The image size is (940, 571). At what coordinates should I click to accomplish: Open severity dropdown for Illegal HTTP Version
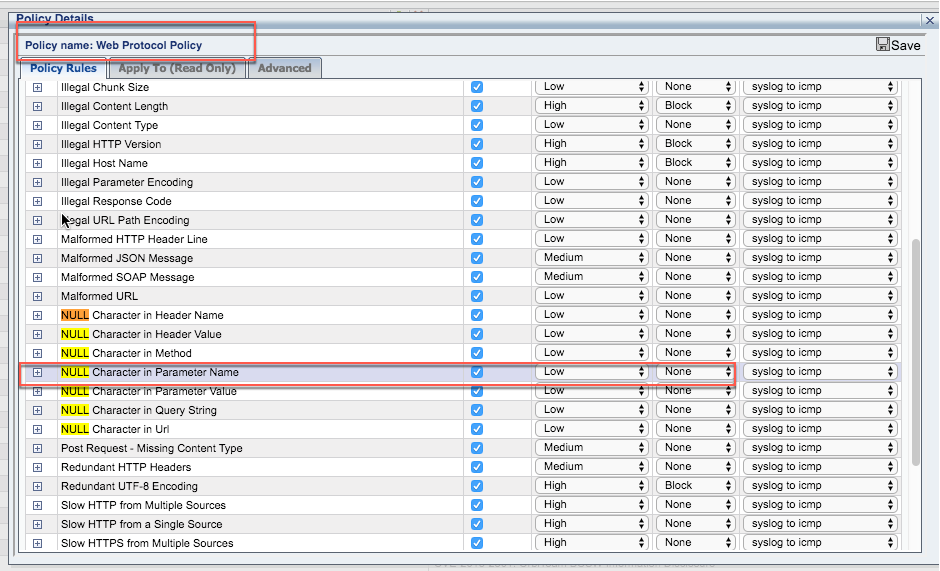click(x=593, y=144)
